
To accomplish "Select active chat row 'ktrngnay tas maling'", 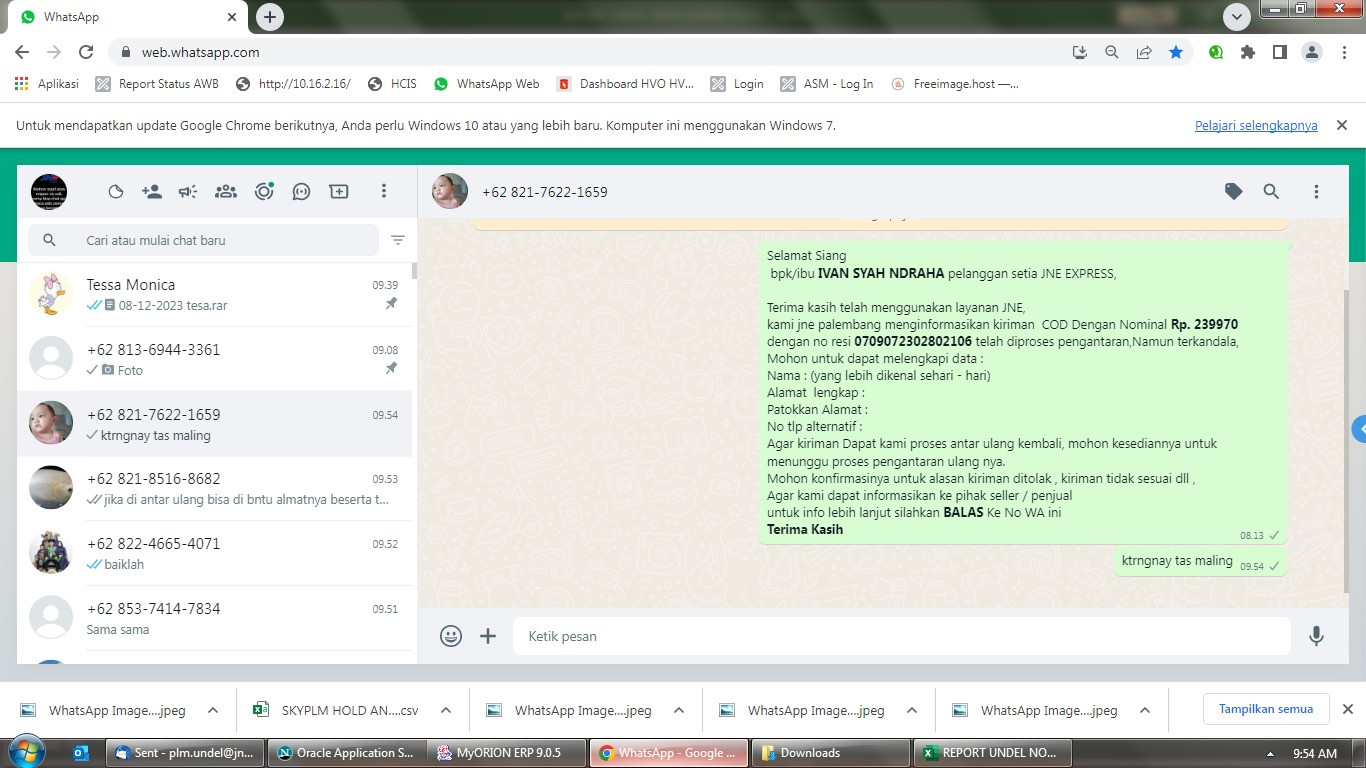I will 215,424.
